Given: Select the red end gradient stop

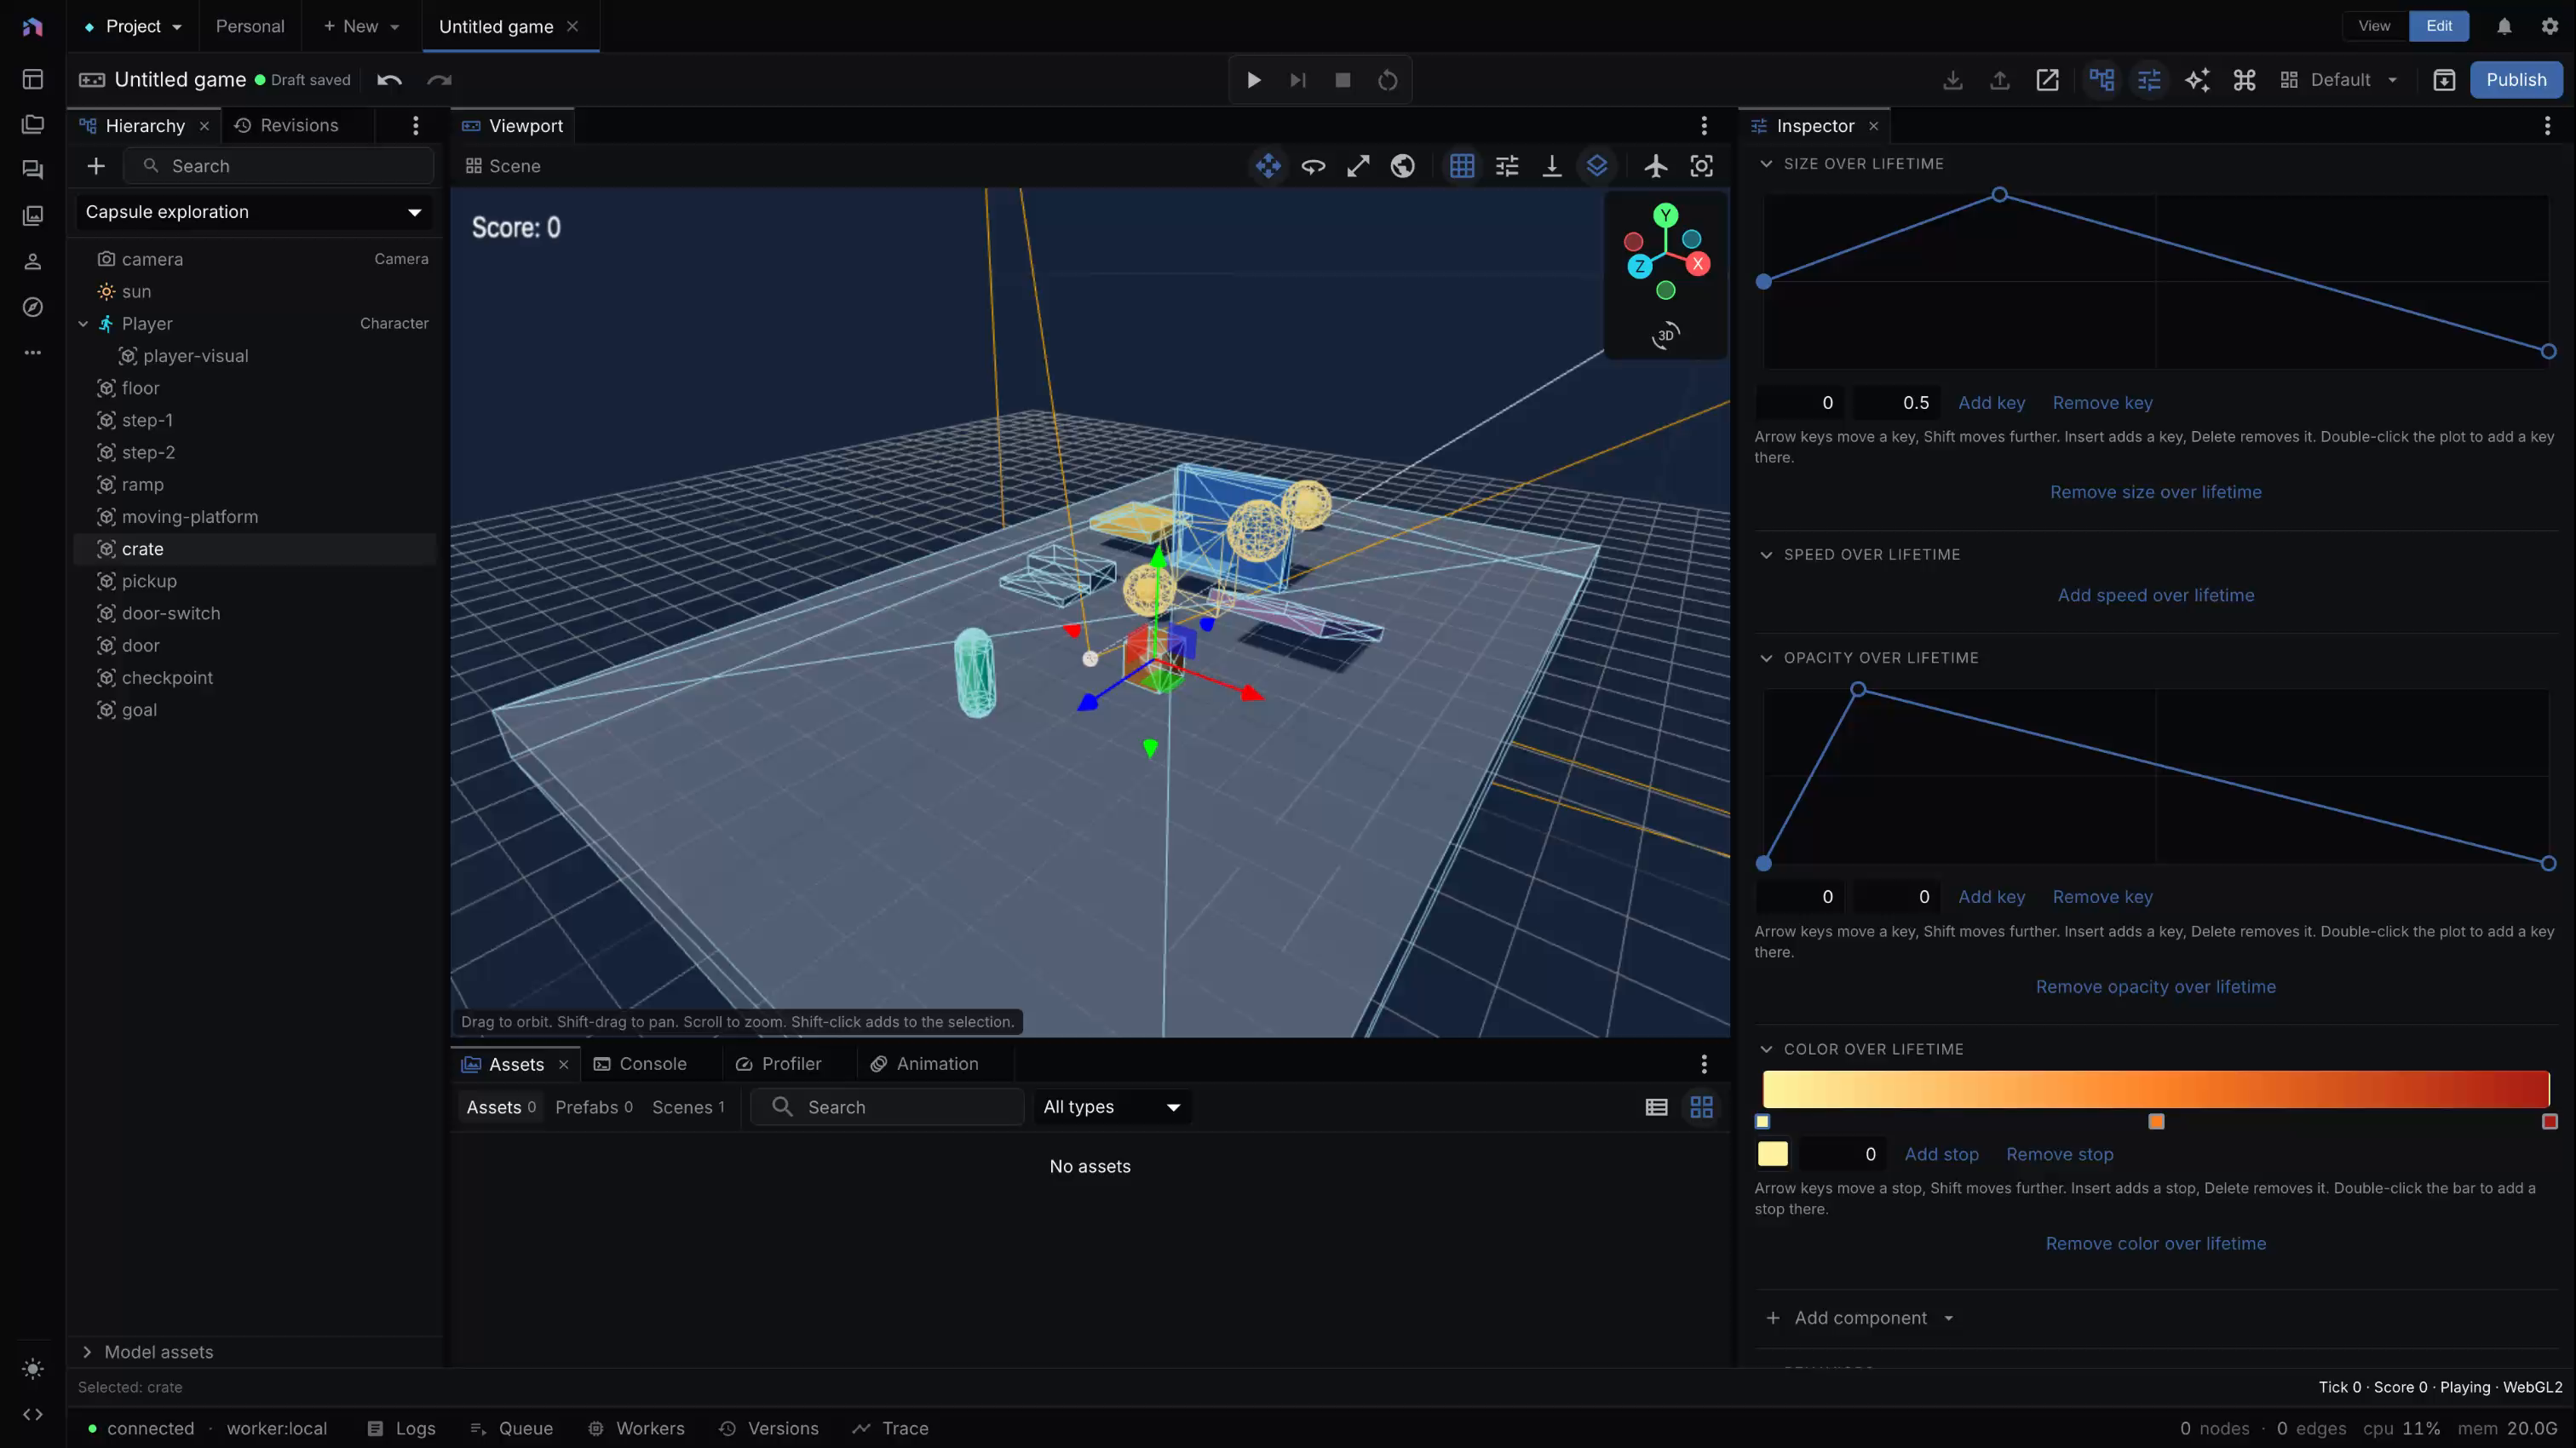Looking at the screenshot, I should 2549,1122.
